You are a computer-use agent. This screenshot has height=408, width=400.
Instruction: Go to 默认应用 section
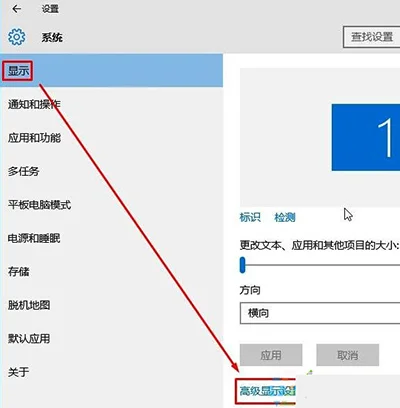point(29,339)
